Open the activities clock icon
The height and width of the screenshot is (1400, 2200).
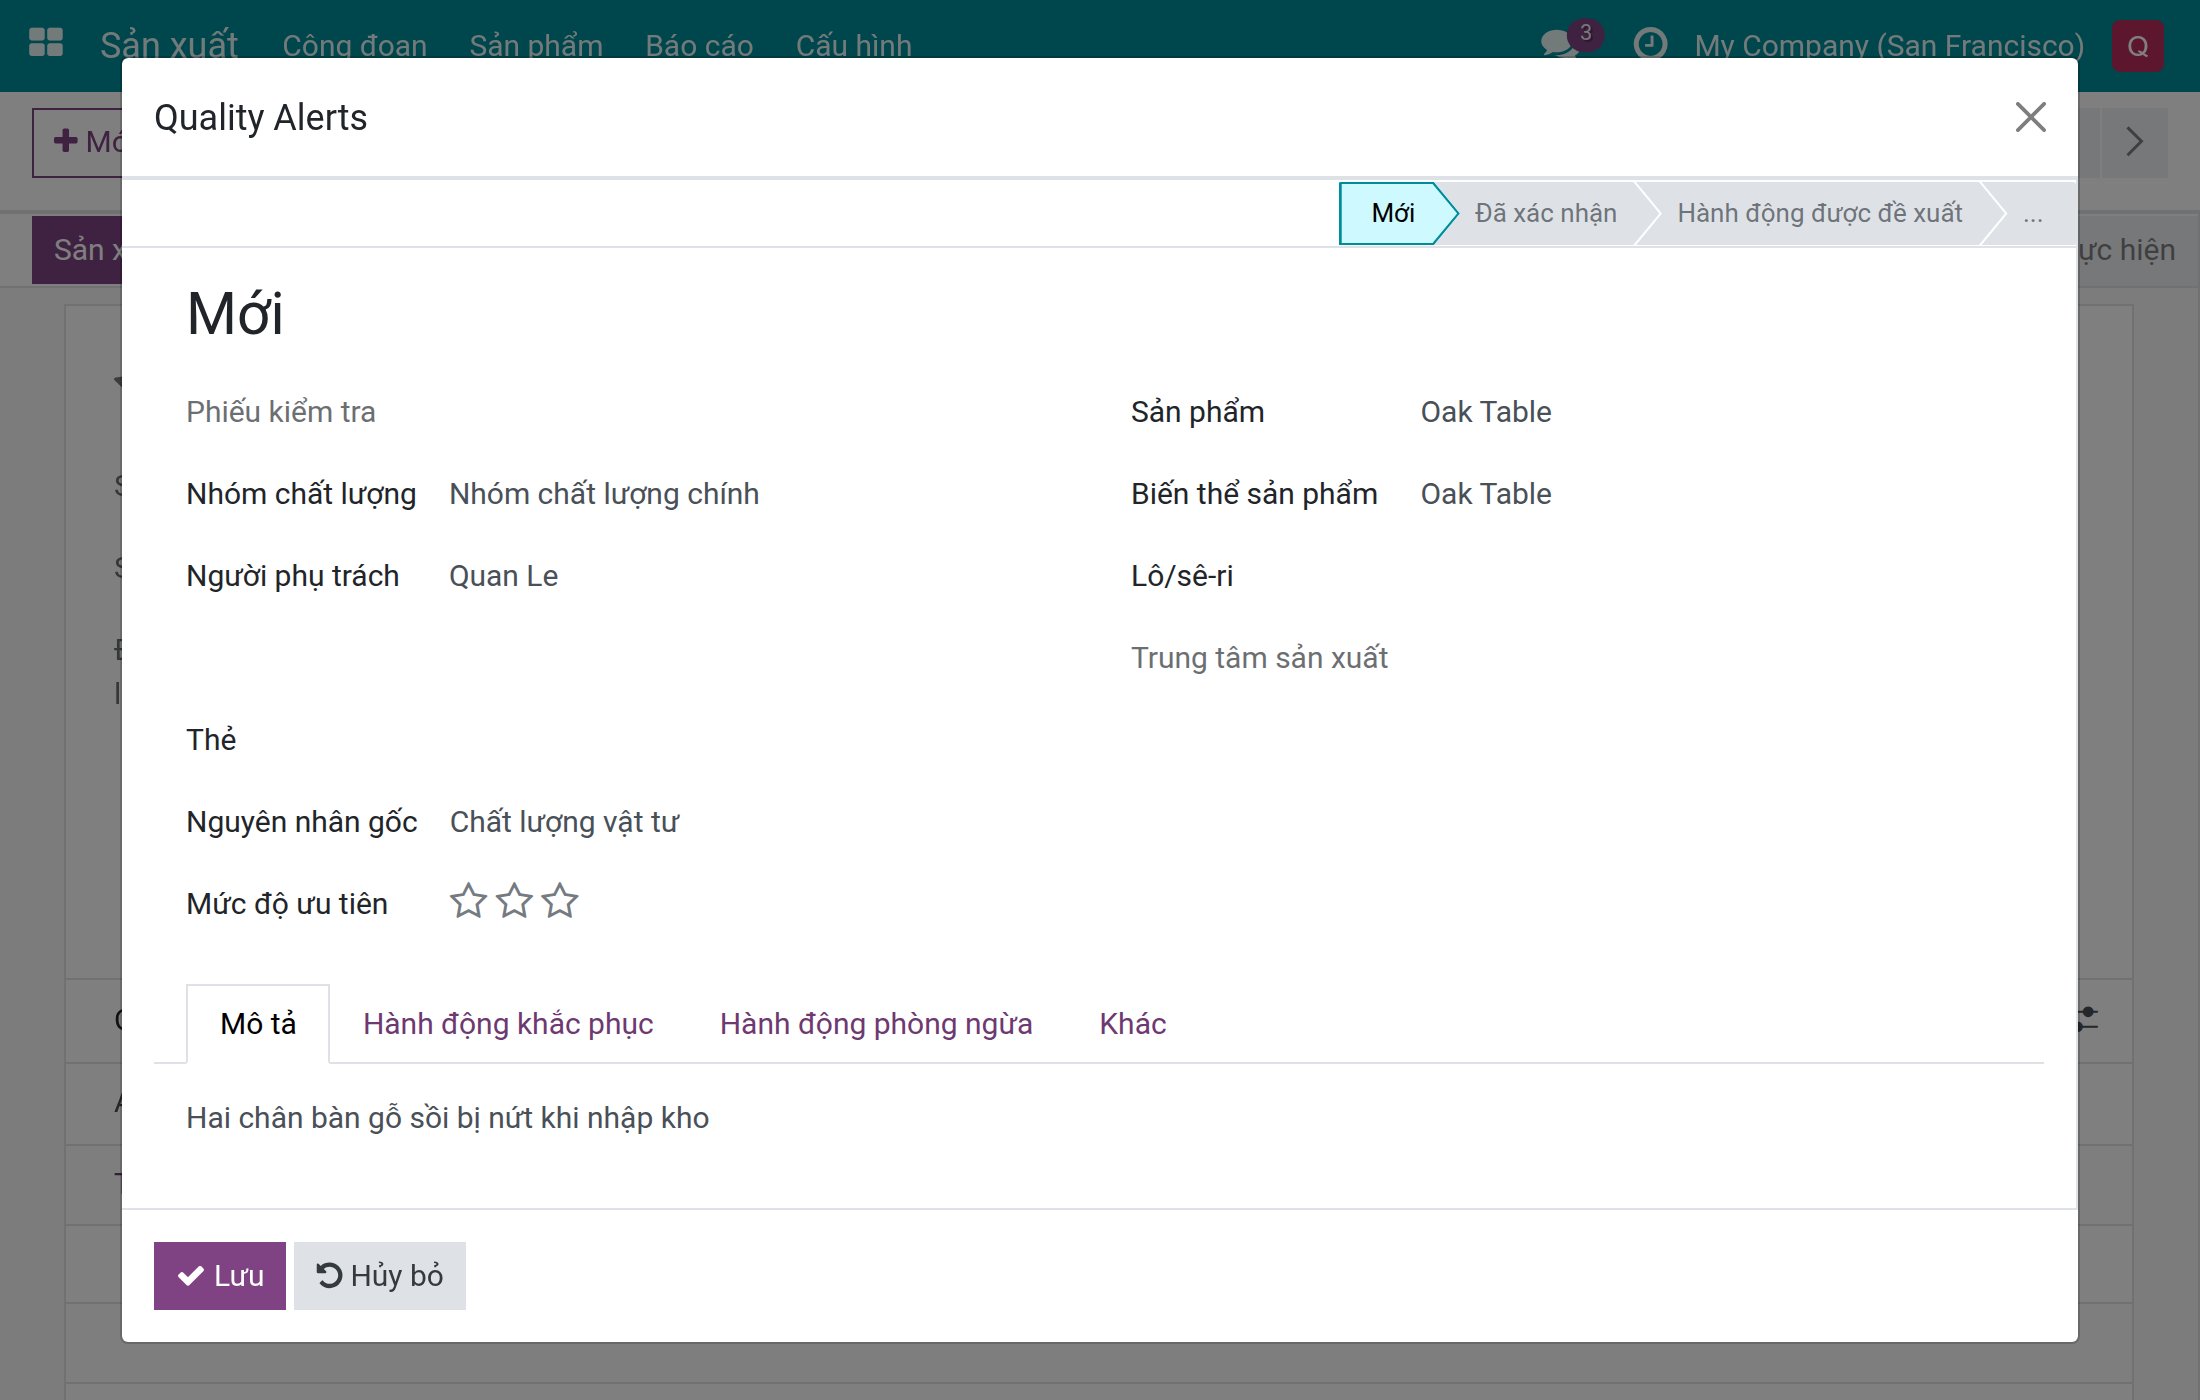click(1650, 44)
